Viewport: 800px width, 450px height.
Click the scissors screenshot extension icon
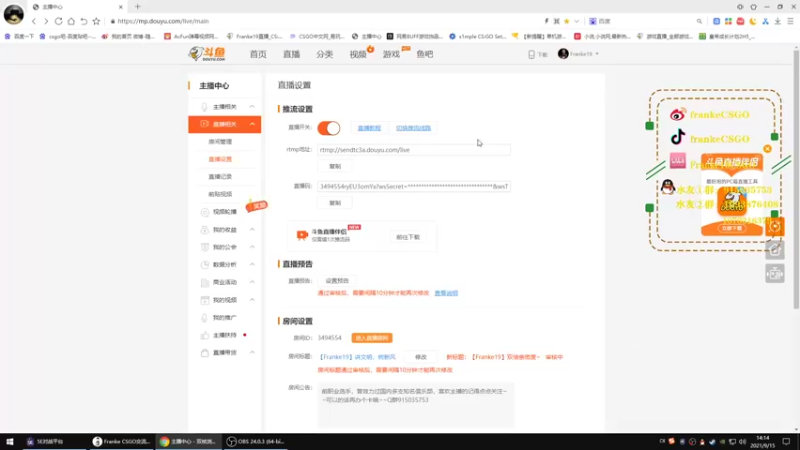(765, 21)
